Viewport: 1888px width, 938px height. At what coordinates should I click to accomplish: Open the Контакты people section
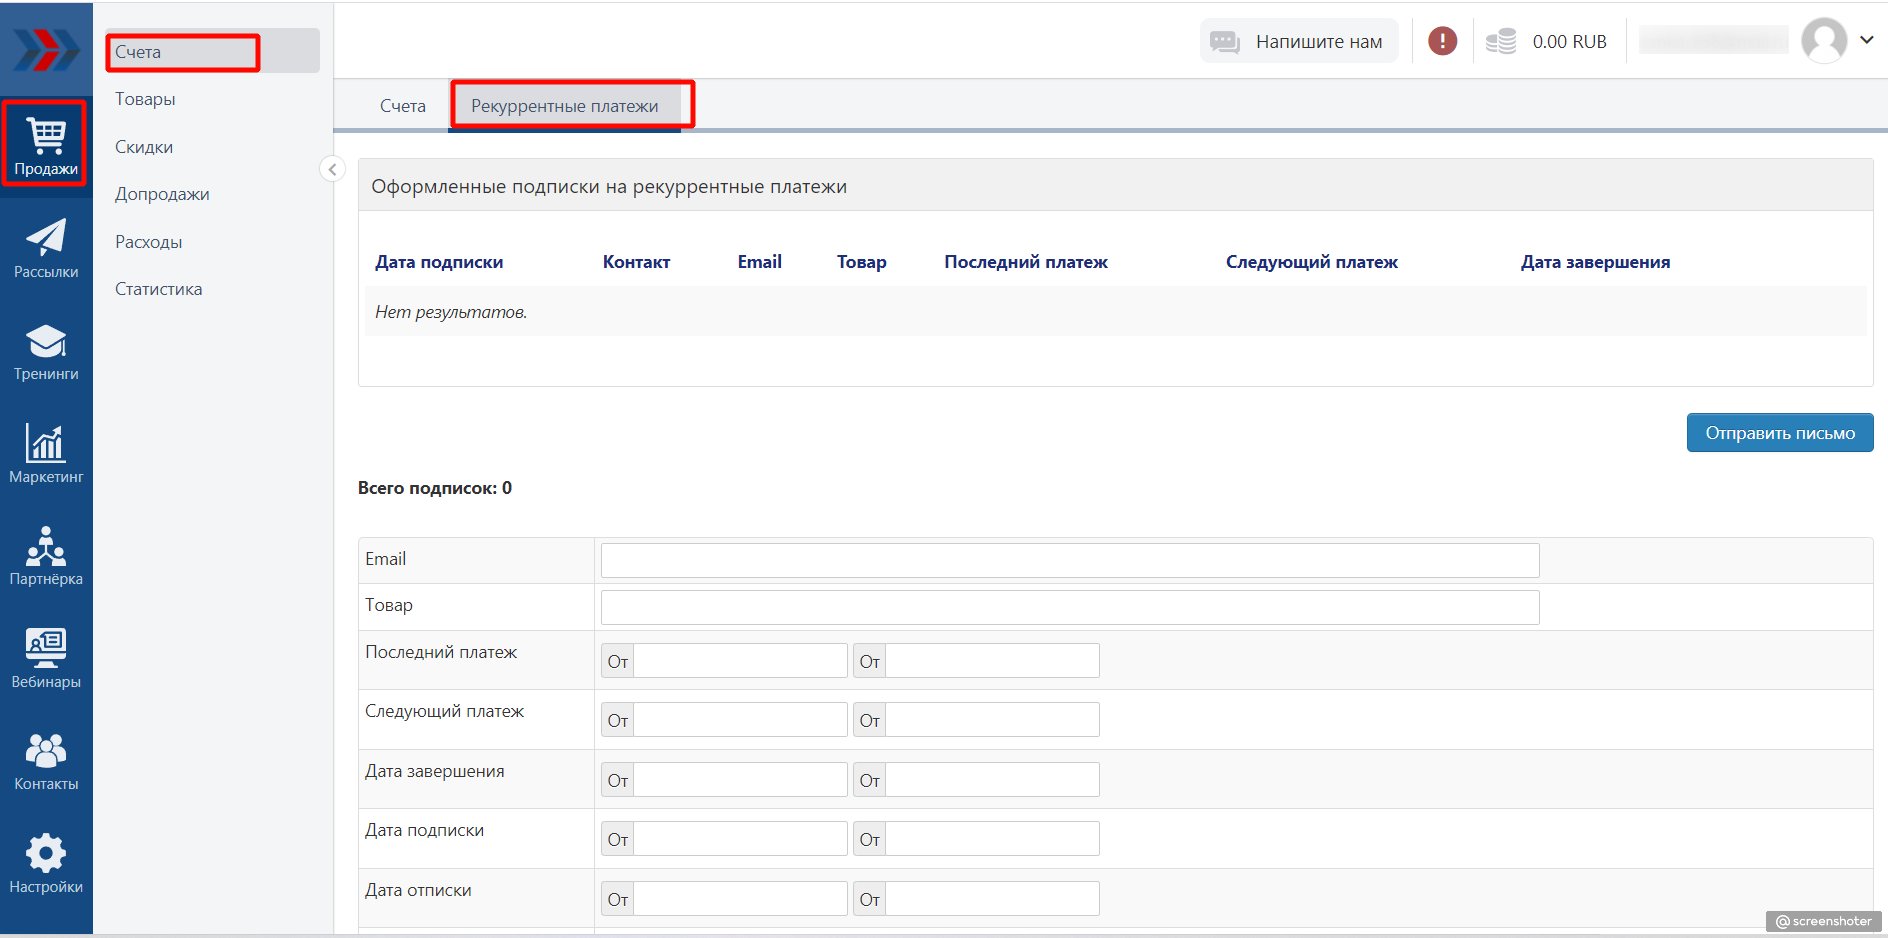coord(46,761)
